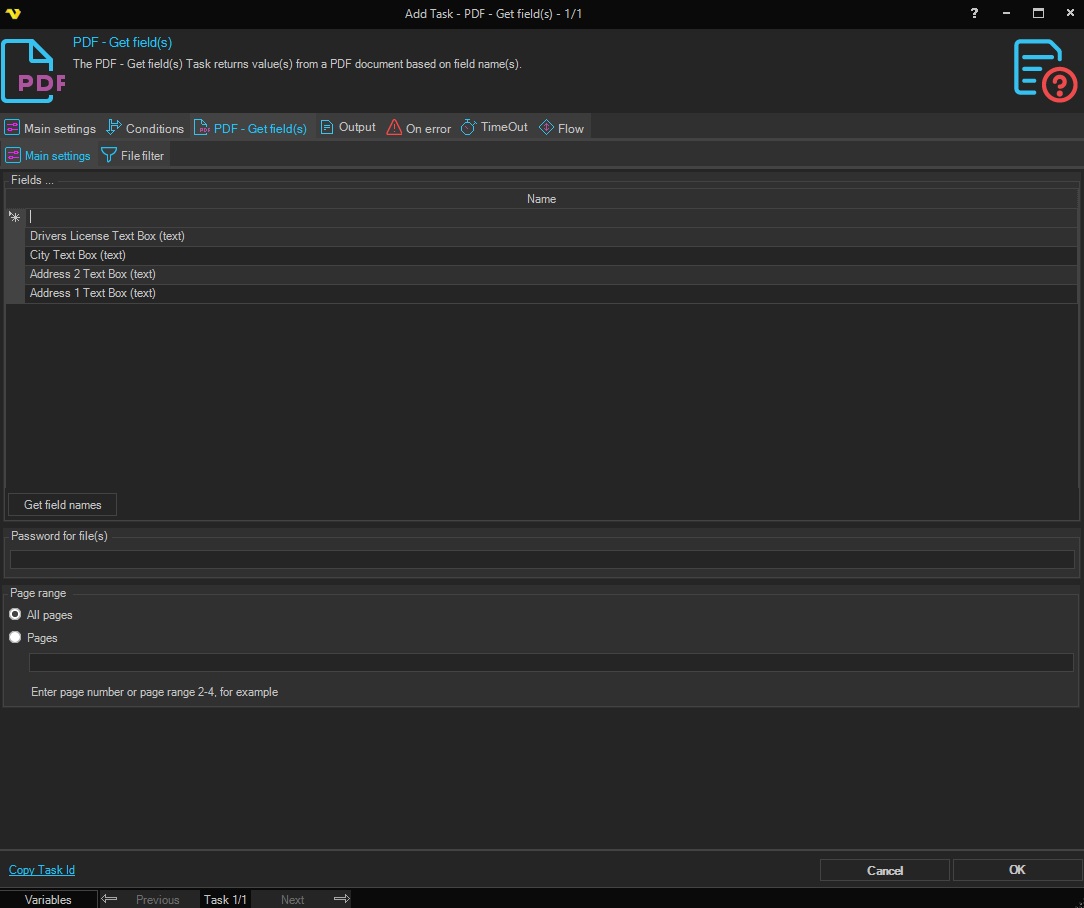Open the File filter sub-tab
Image resolution: width=1084 pixels, height=908 pixels.
coord(133,156)
